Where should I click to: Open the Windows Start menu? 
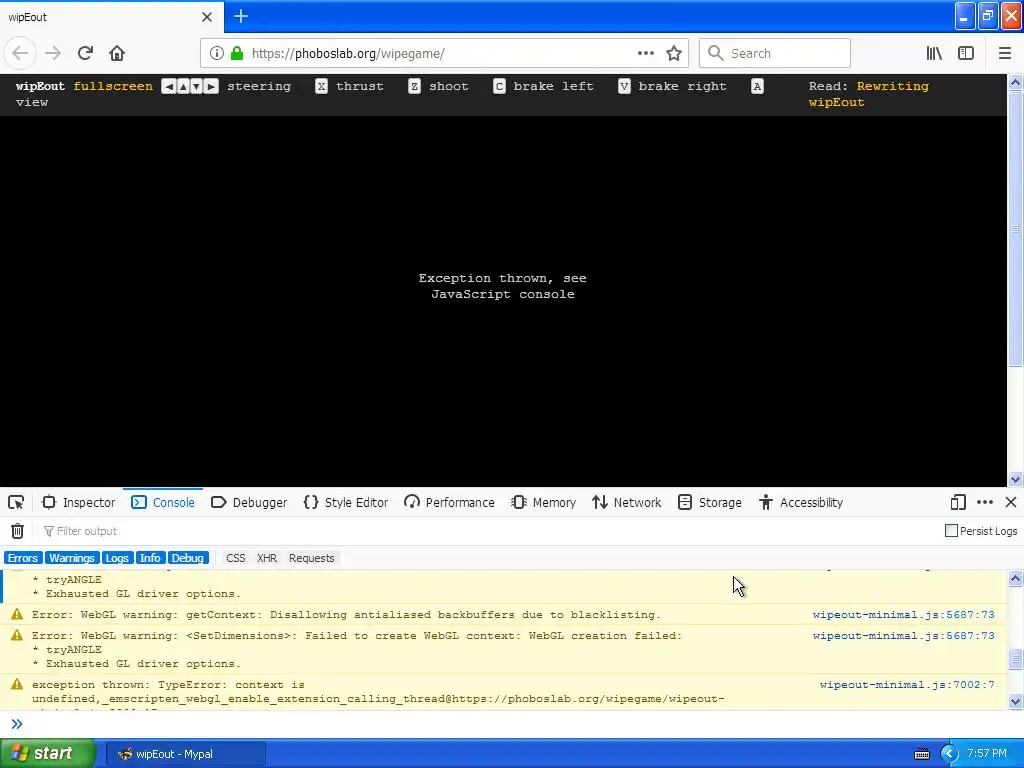click(48, 754)
